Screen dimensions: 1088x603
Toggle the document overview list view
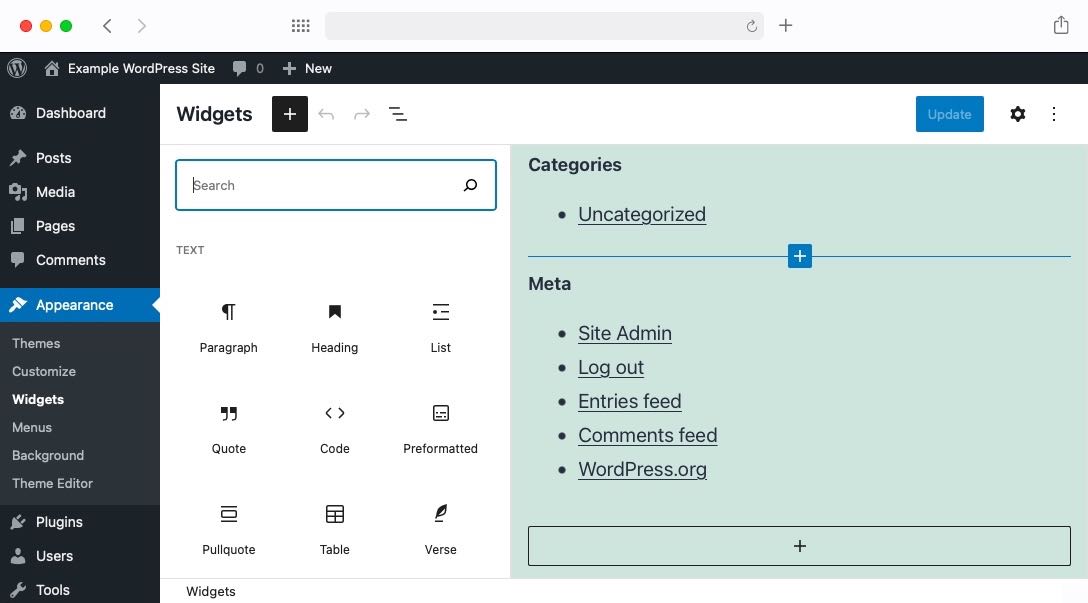[x=398, y=114]
